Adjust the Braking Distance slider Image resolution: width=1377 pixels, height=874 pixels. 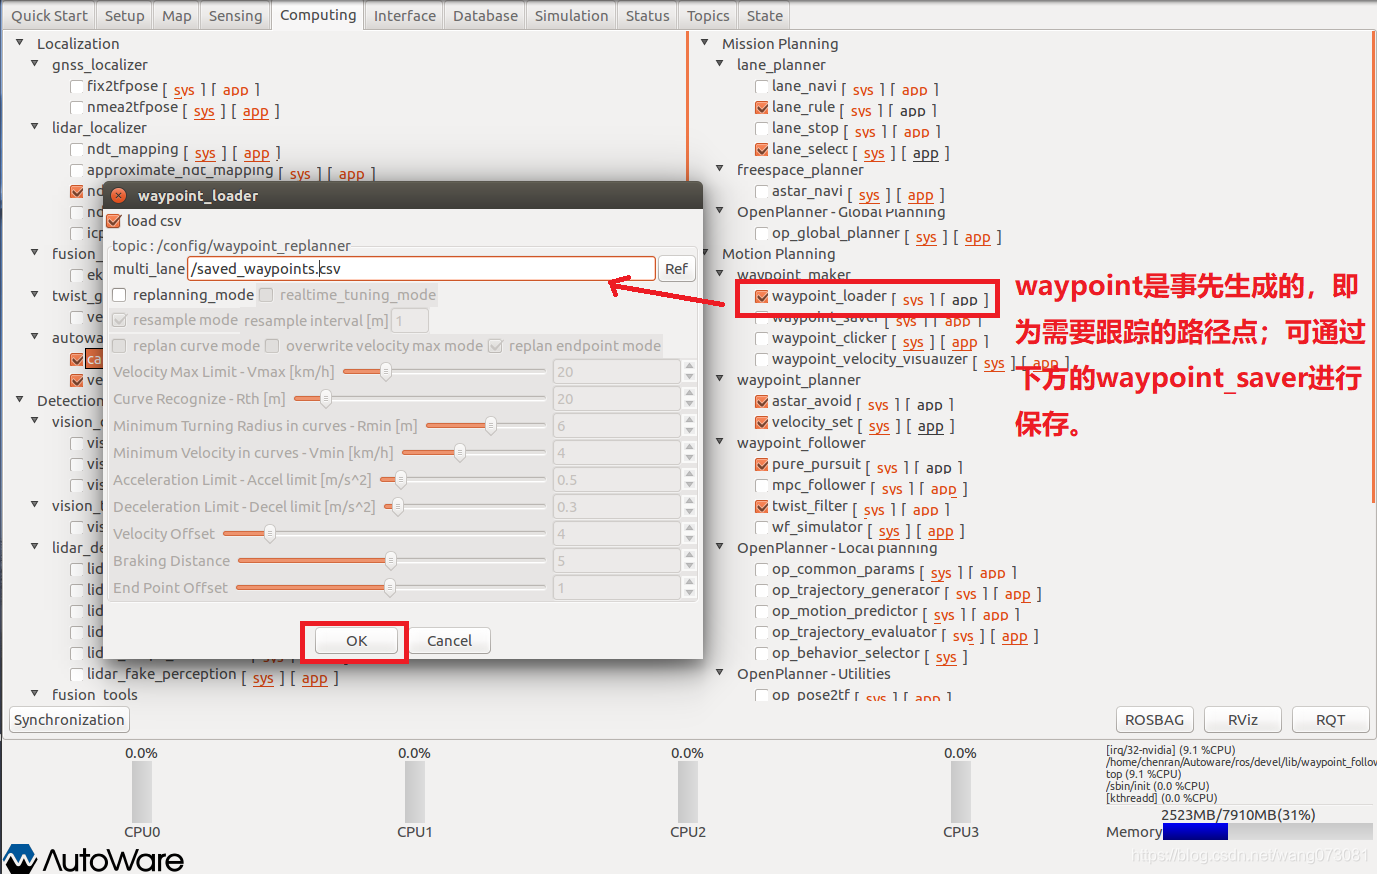391,561
